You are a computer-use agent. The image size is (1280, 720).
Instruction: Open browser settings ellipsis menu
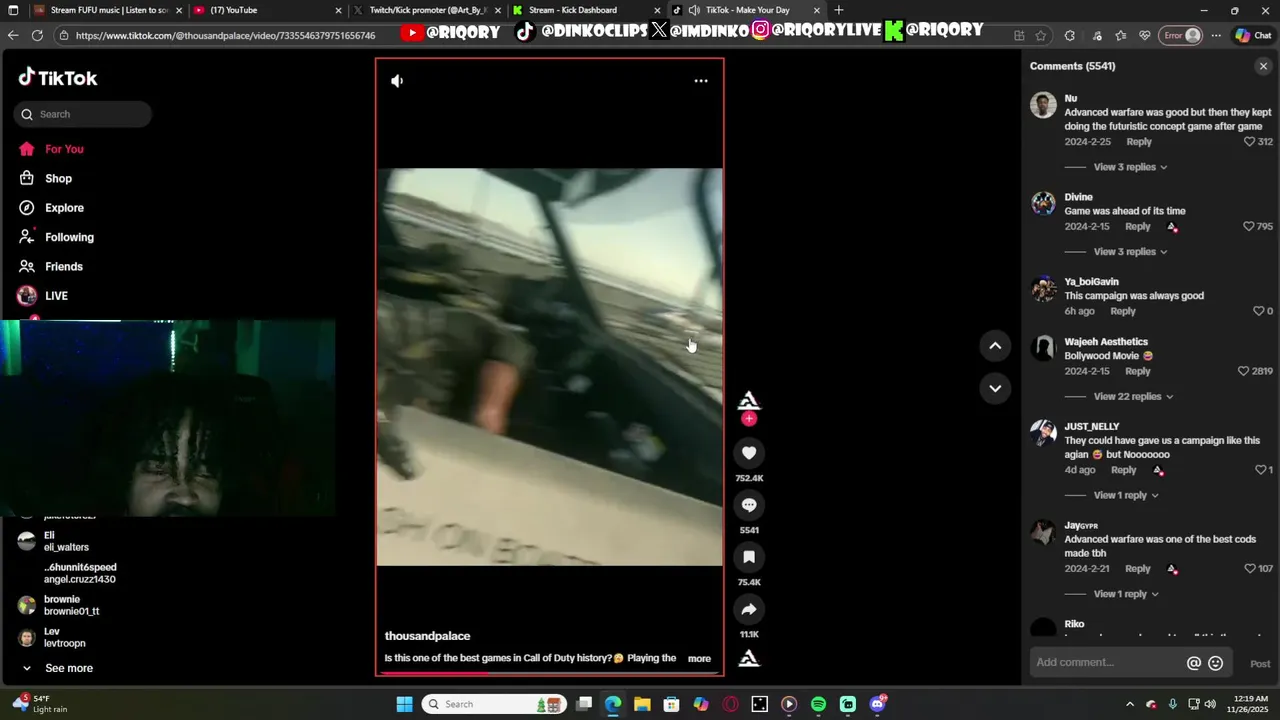click(1216, 35)
